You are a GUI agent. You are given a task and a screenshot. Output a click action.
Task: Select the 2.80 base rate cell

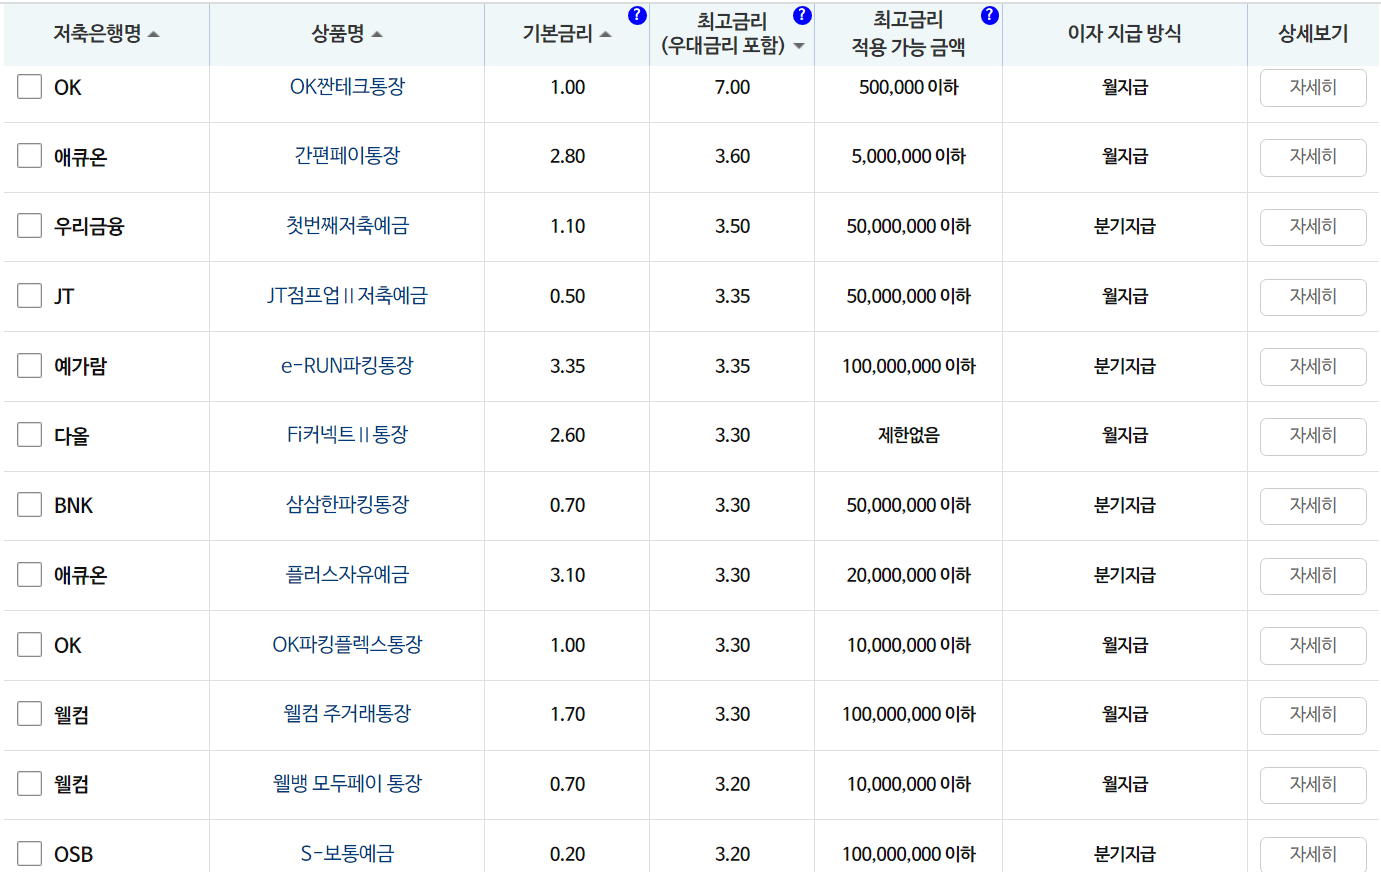567,157
